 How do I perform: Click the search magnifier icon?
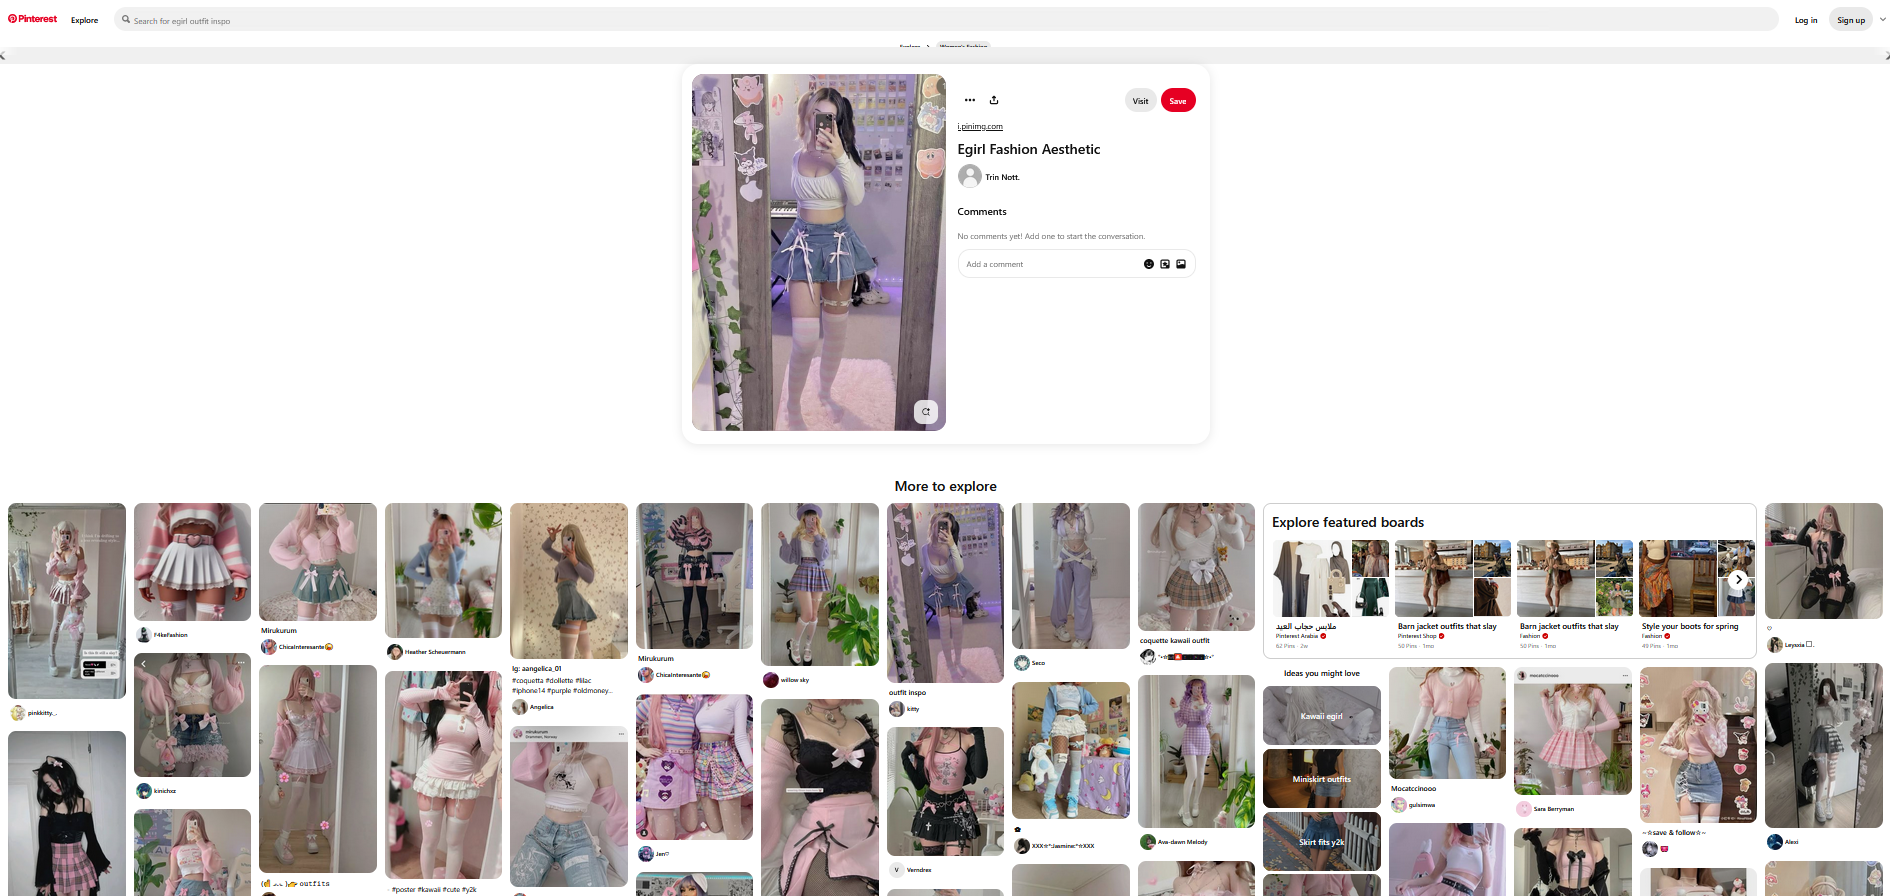[x=126, y=19]
